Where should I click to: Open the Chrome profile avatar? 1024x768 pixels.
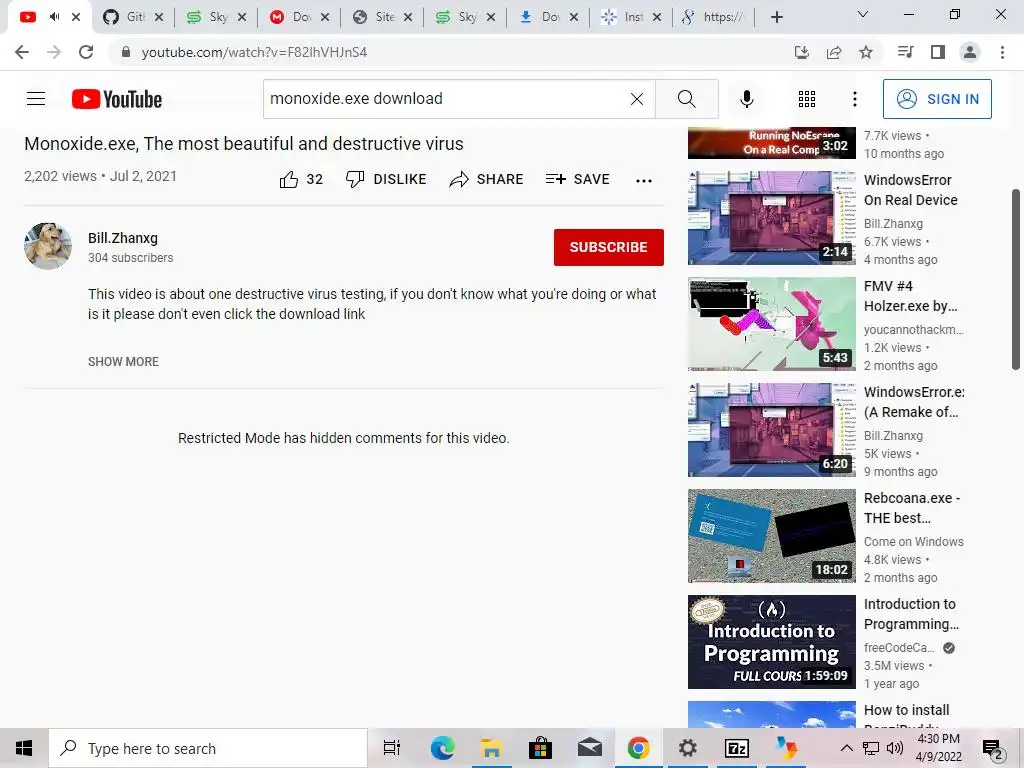pyautogui.click(x=970, y=52)
